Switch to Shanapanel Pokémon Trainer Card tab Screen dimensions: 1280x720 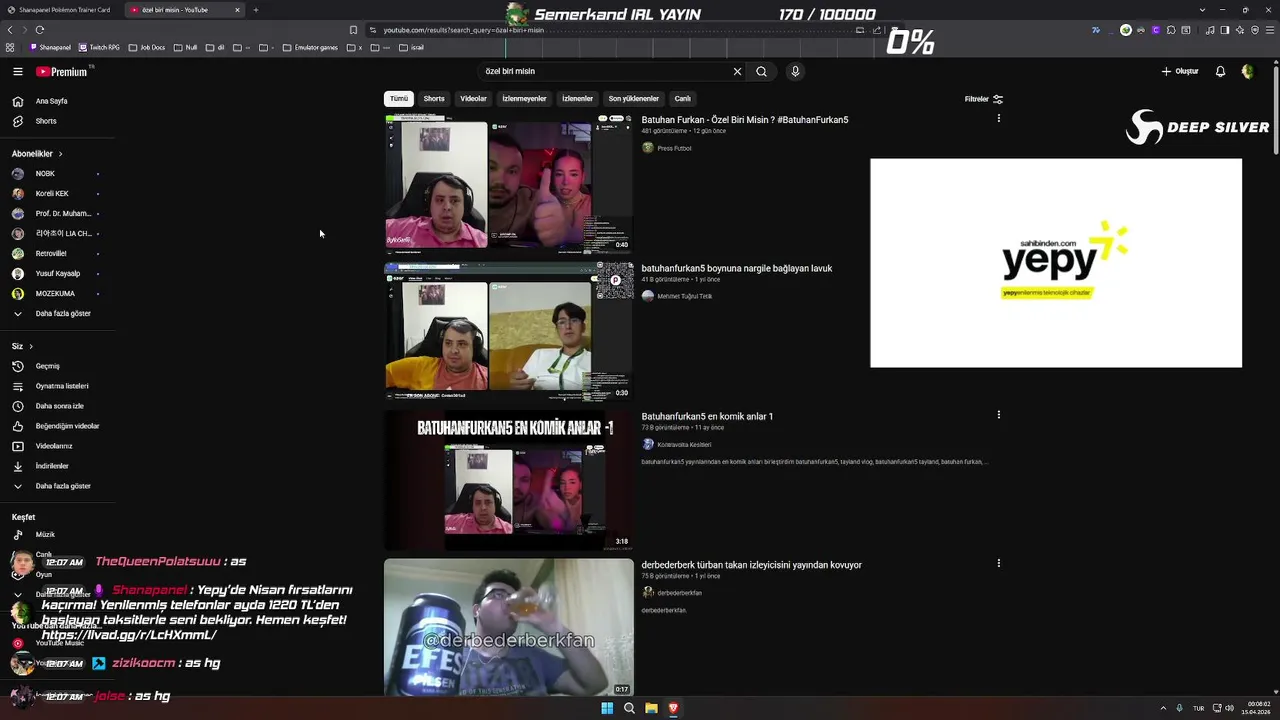point(61,10)
